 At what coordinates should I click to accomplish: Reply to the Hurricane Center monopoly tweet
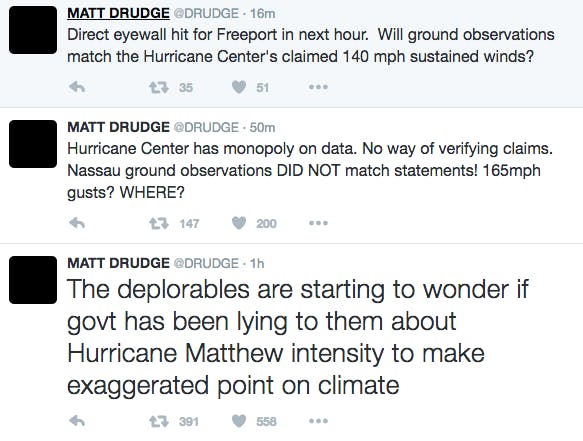[x=77, y=223]
